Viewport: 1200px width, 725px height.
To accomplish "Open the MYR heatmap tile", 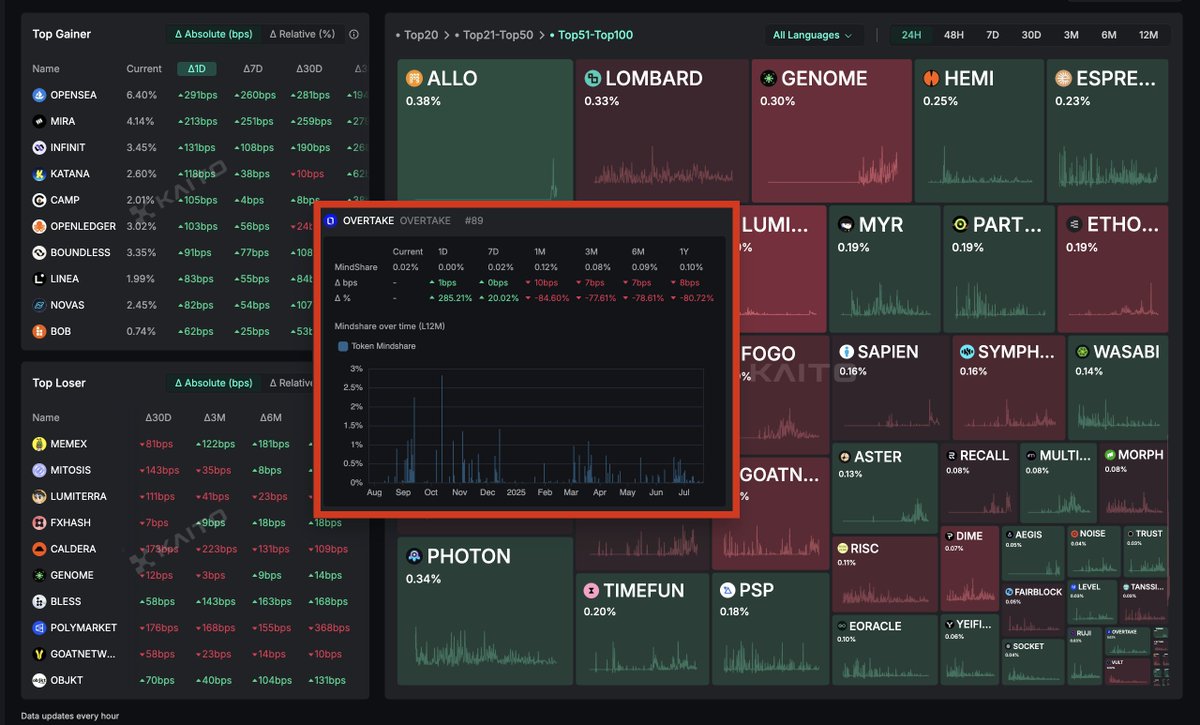I will point(885,268).
